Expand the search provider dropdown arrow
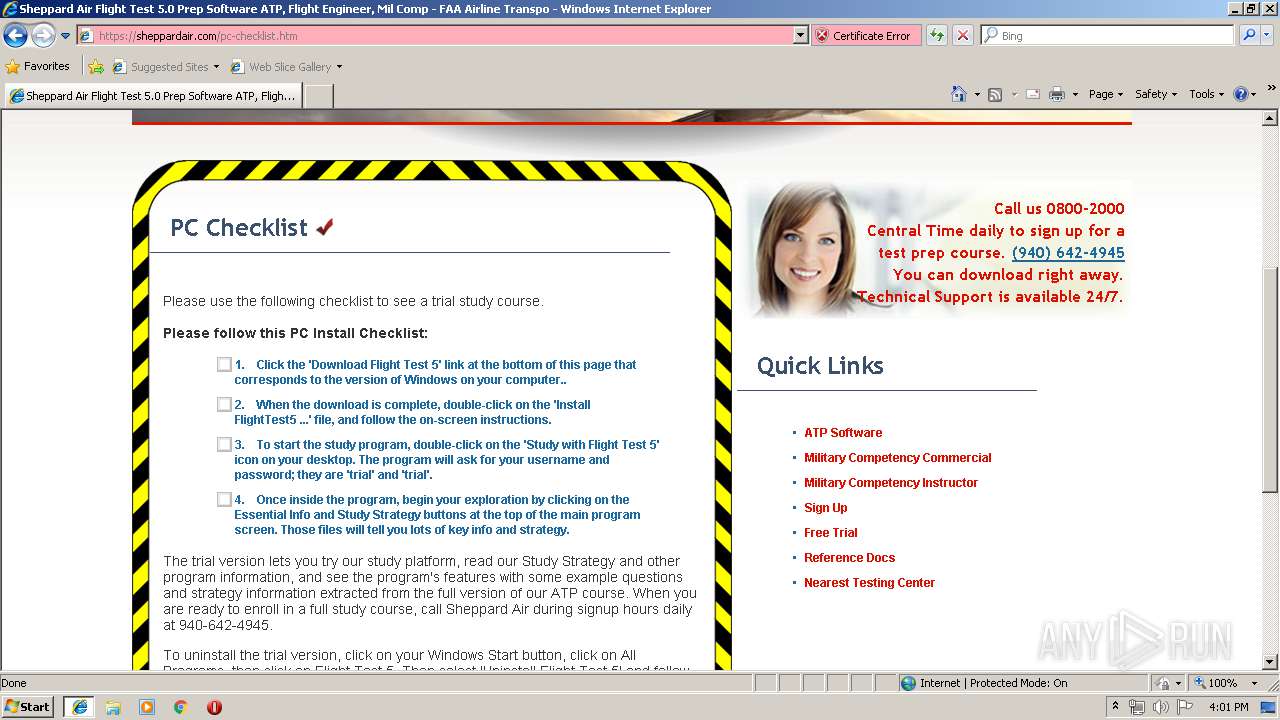Viewport: 1280px width, 720px height. point(1267,36)
